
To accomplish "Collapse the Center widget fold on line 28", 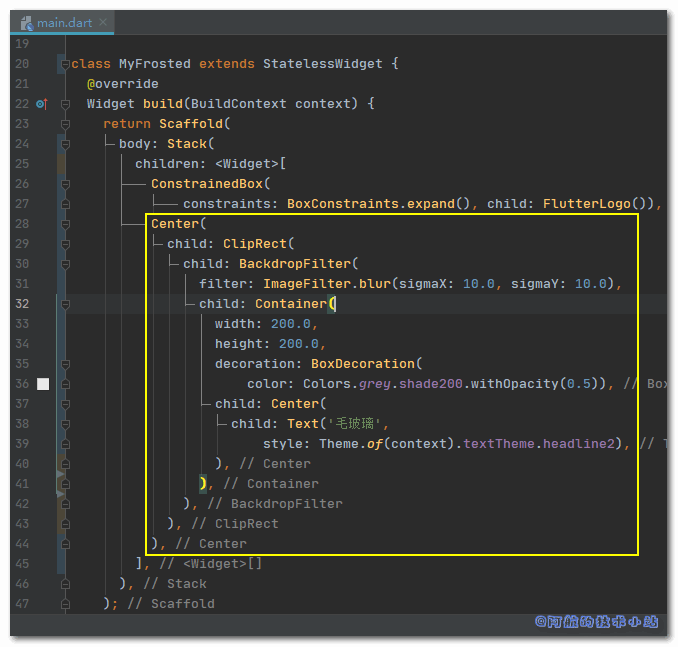I will 63,224.
